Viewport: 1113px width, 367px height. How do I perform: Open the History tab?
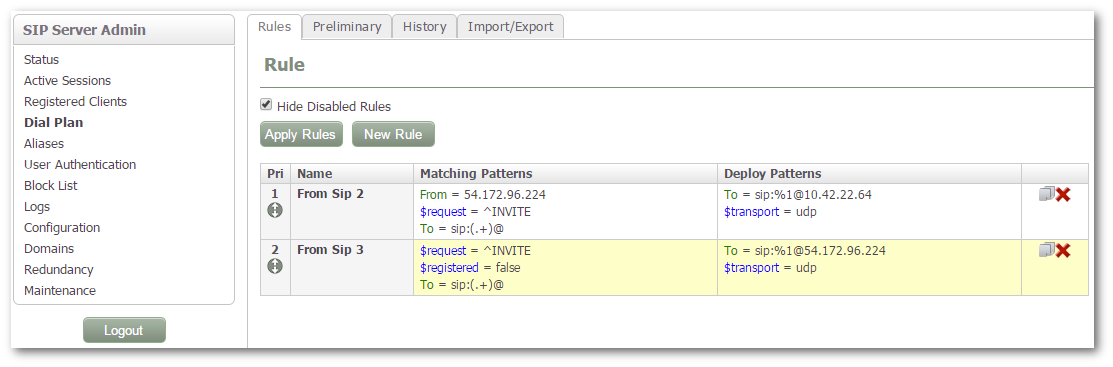pos(424,27)
